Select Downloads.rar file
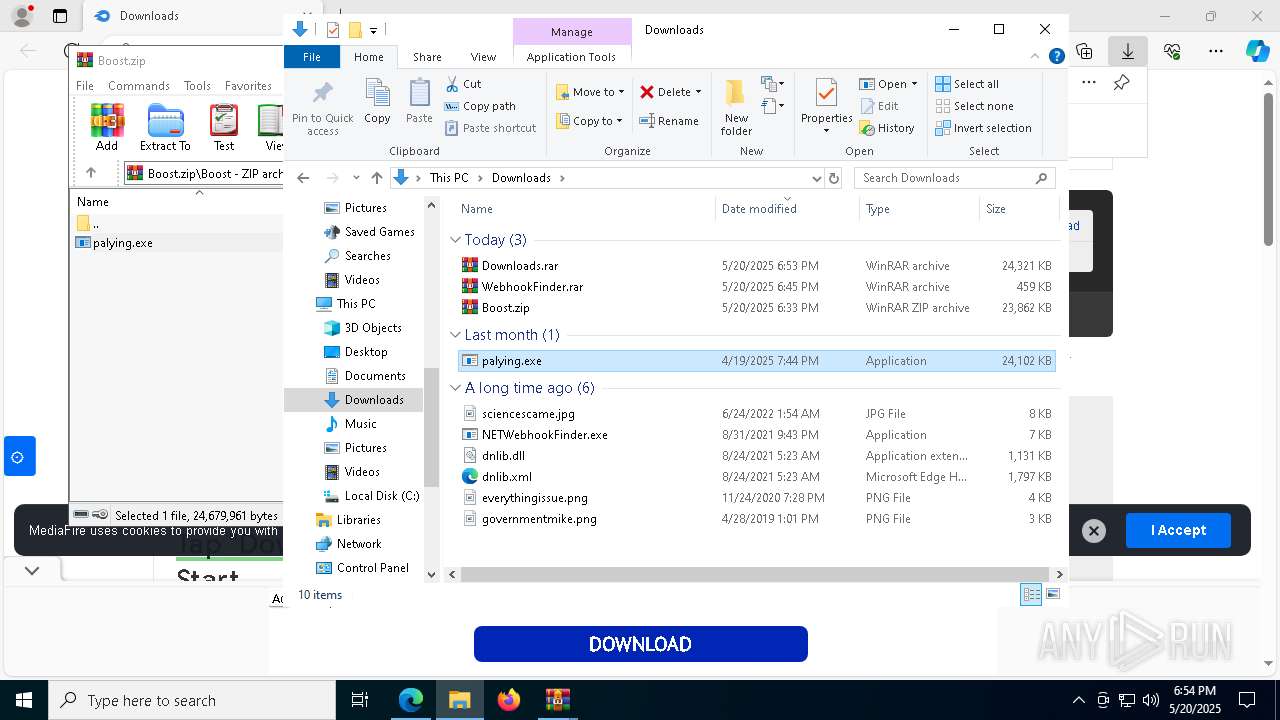This screenshot has width=1280, height=720. coord(519,266)
